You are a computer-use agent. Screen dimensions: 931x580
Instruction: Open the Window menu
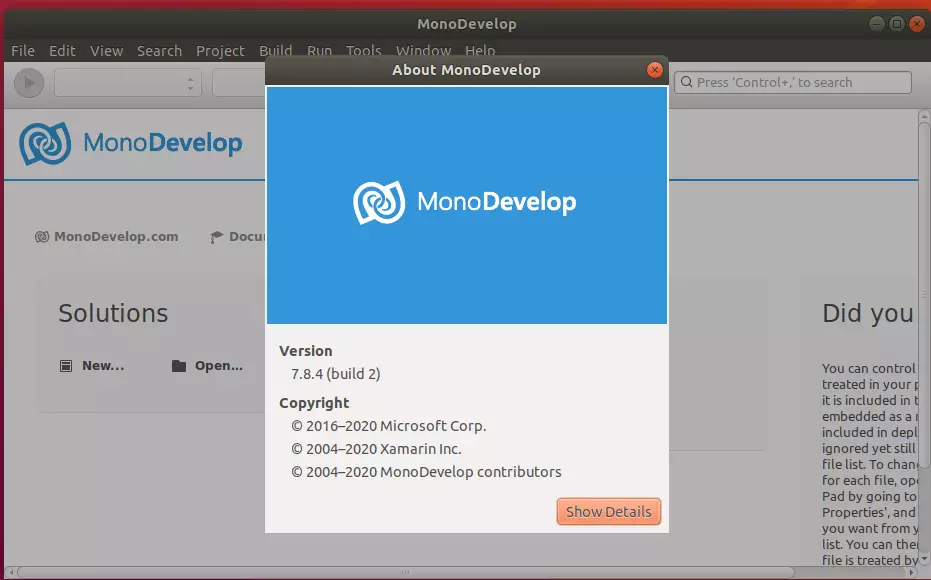423,50
